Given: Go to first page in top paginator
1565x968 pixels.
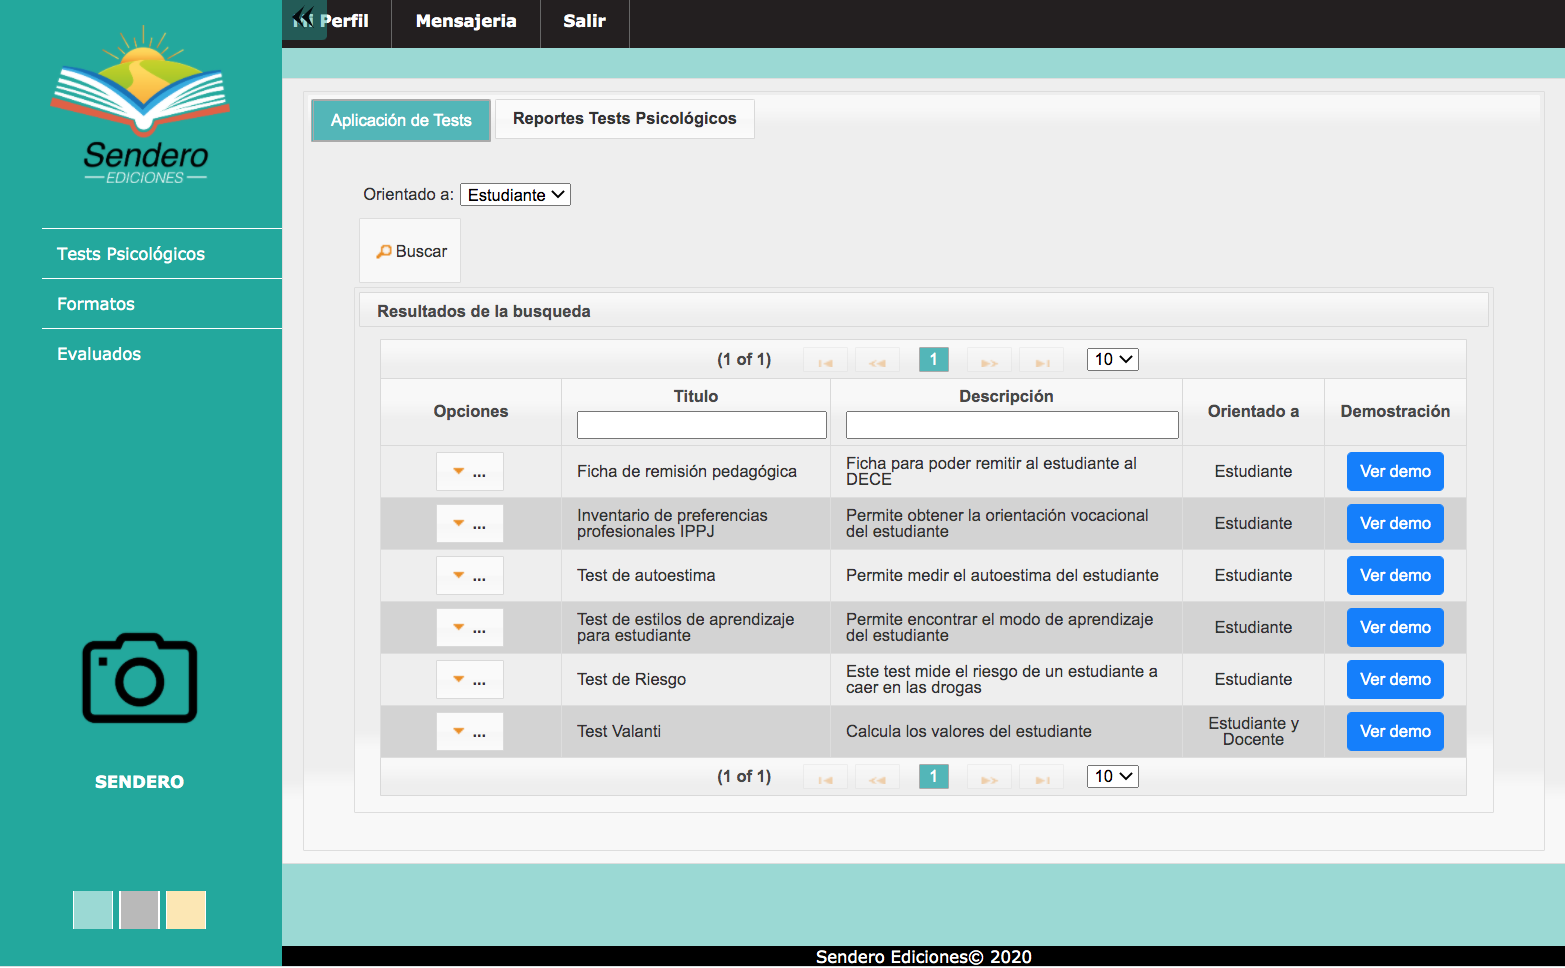Looking at the screenshot, I should point(825,360).
